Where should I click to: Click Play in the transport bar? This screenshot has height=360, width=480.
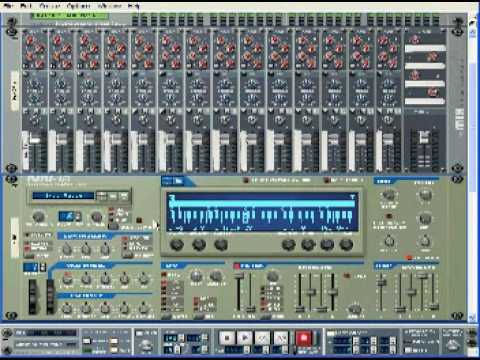pyautogui.click(x=245, y=338)
